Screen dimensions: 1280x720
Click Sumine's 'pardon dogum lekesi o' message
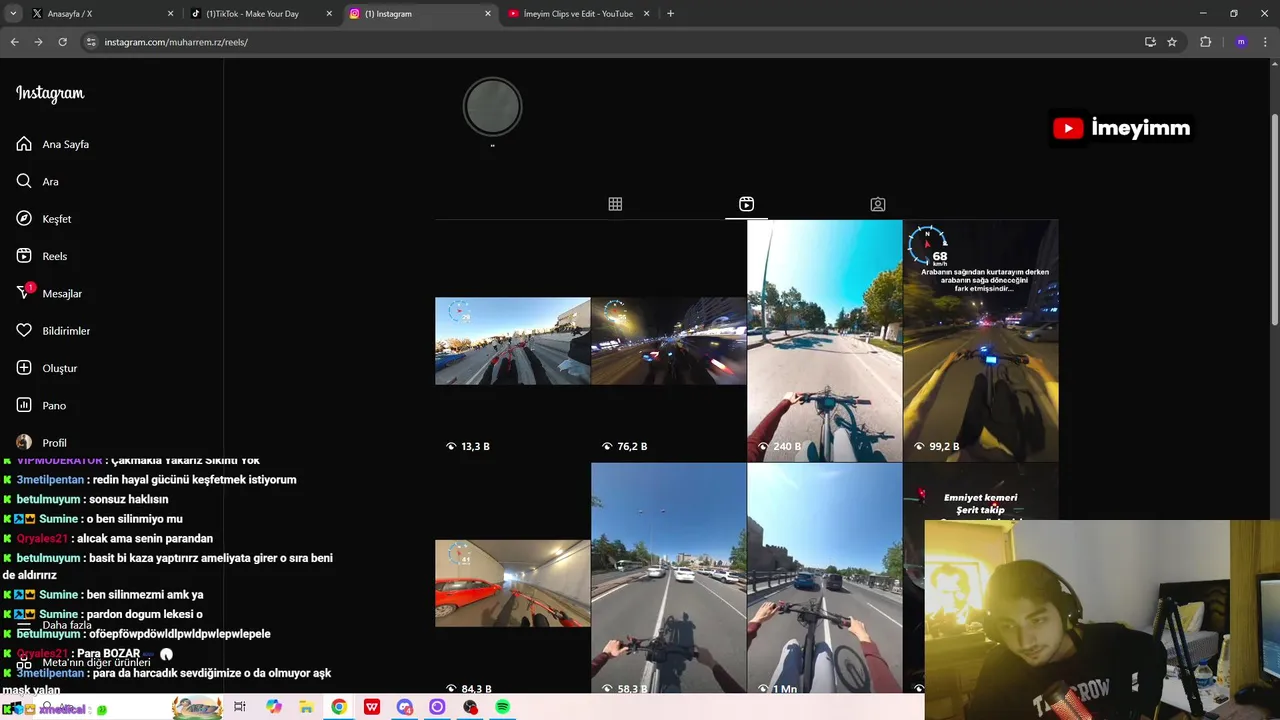coord(145,614)
